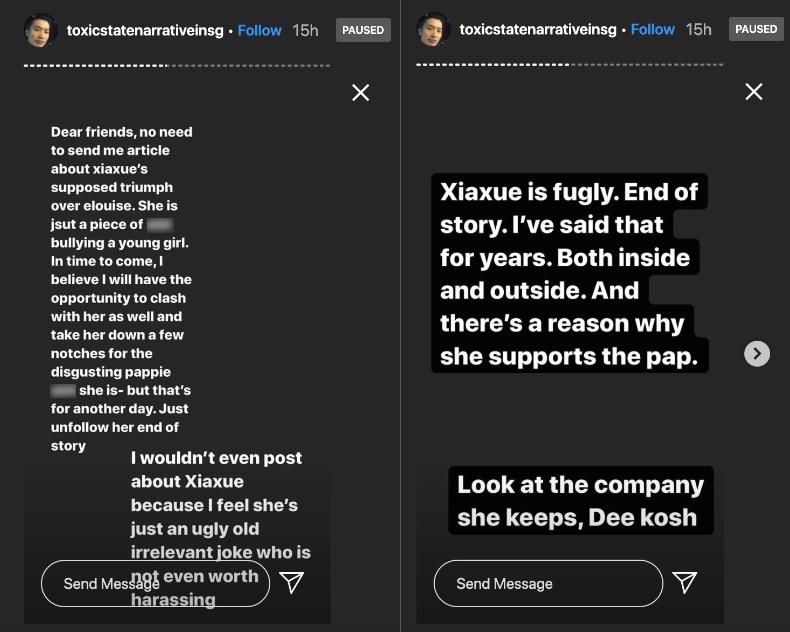Open the profile avatar in the right story header

(x=434, y=30)
